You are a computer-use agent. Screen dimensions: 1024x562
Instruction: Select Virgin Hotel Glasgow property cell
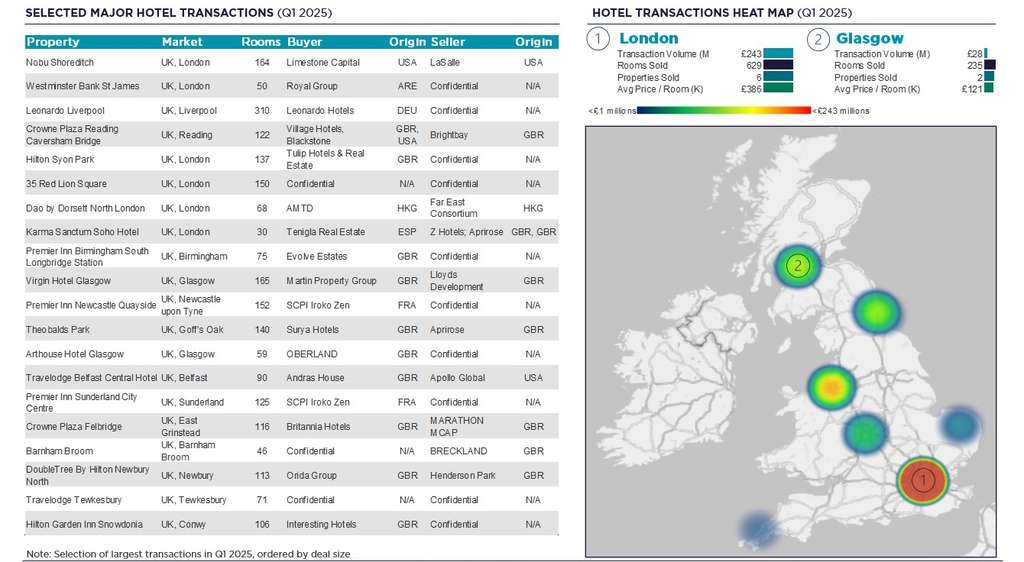coord(69,281)
